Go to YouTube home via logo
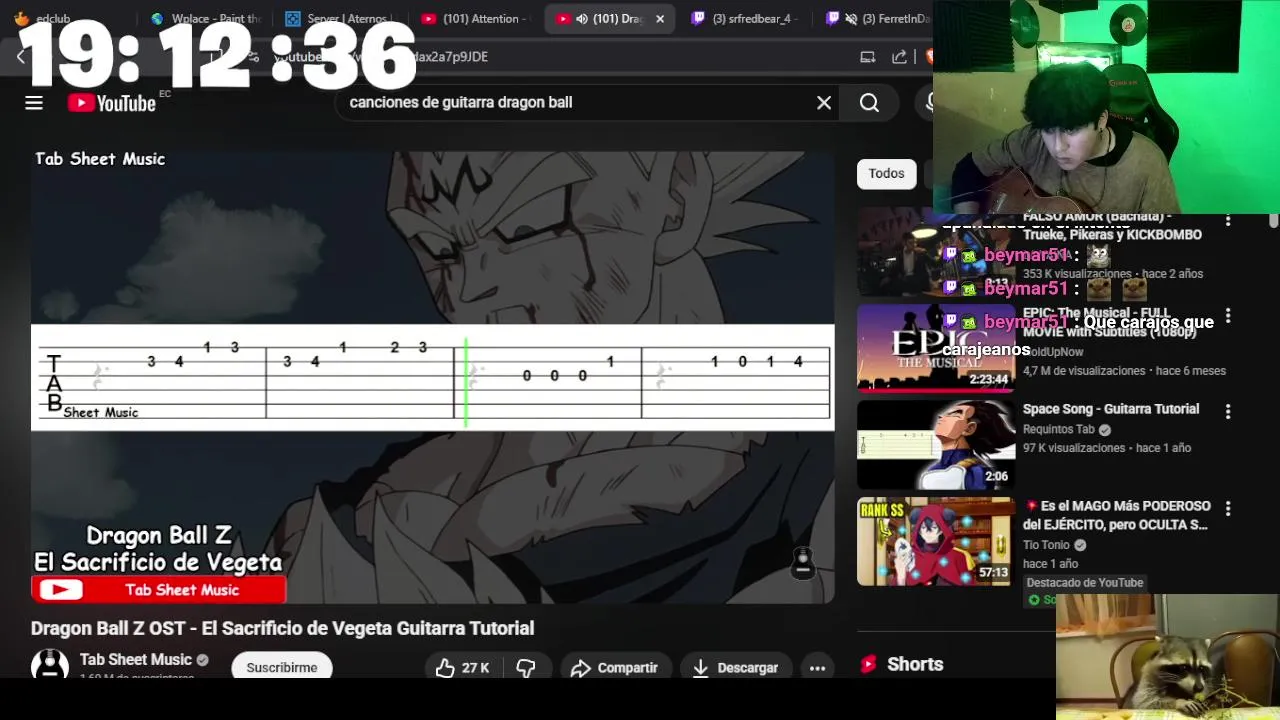 click(111, 103)
